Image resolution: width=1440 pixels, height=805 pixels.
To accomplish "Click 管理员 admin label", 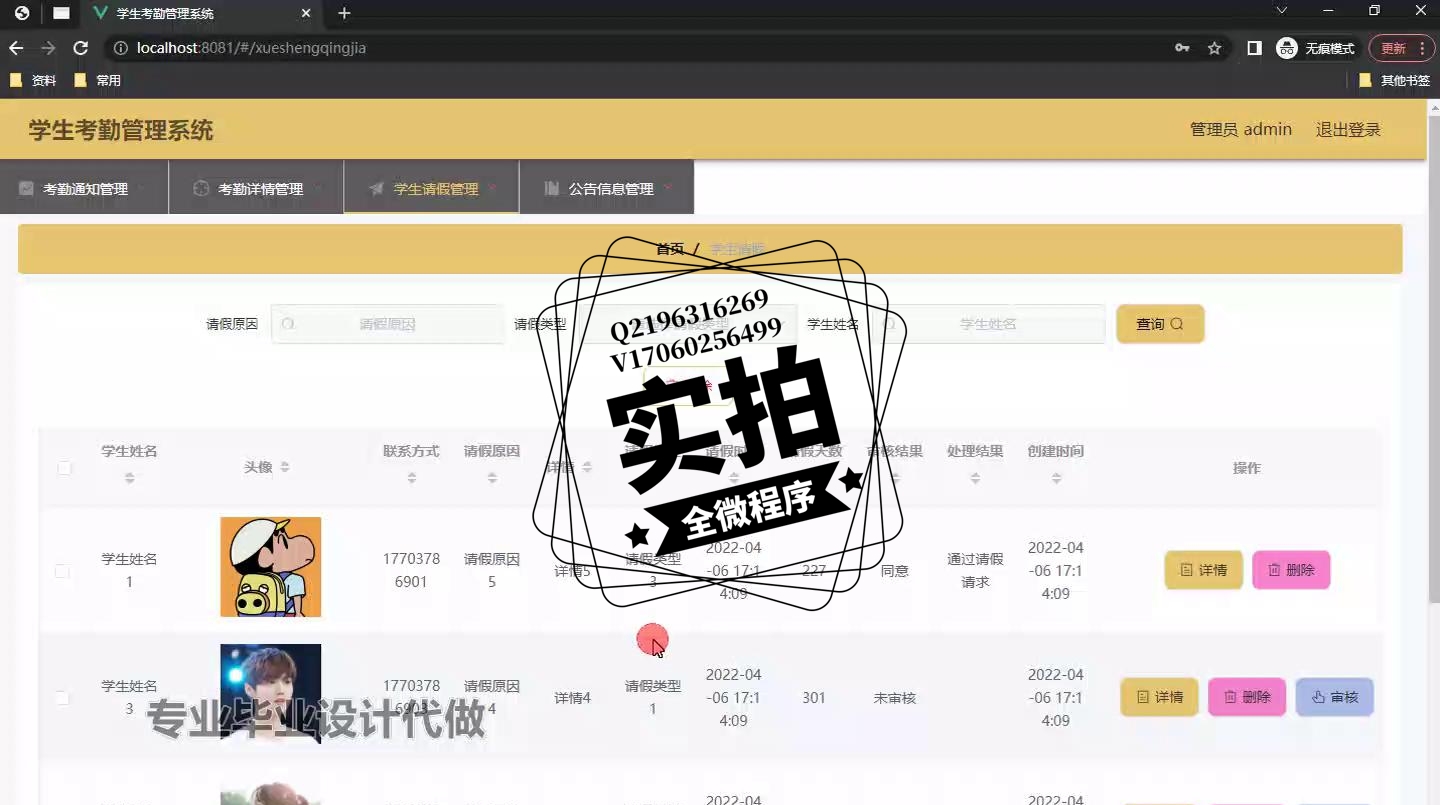I will point(1241,130).
